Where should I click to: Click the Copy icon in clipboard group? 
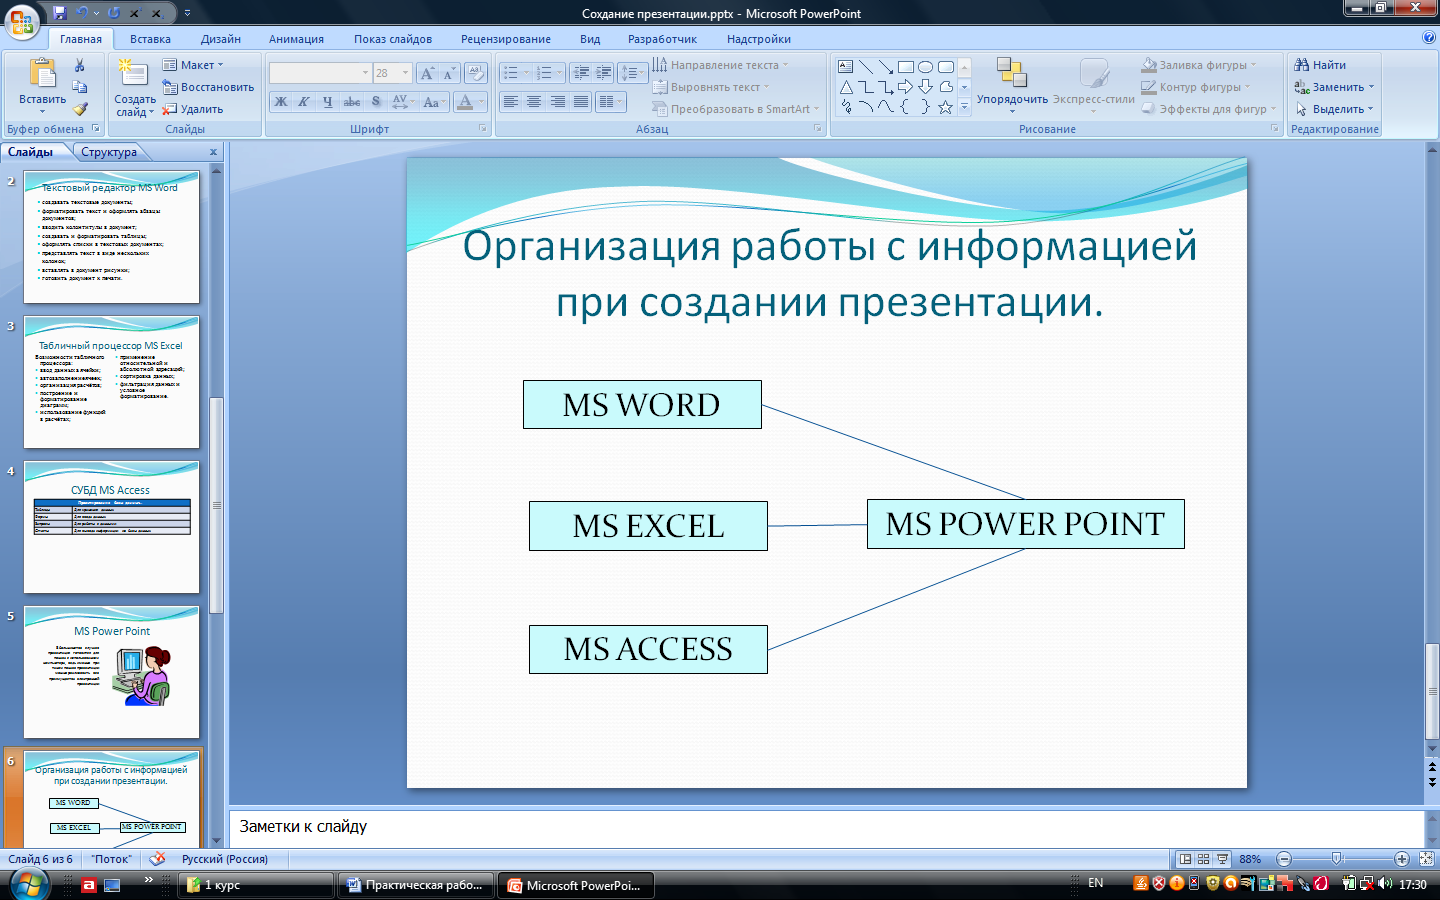pos(80,87)
